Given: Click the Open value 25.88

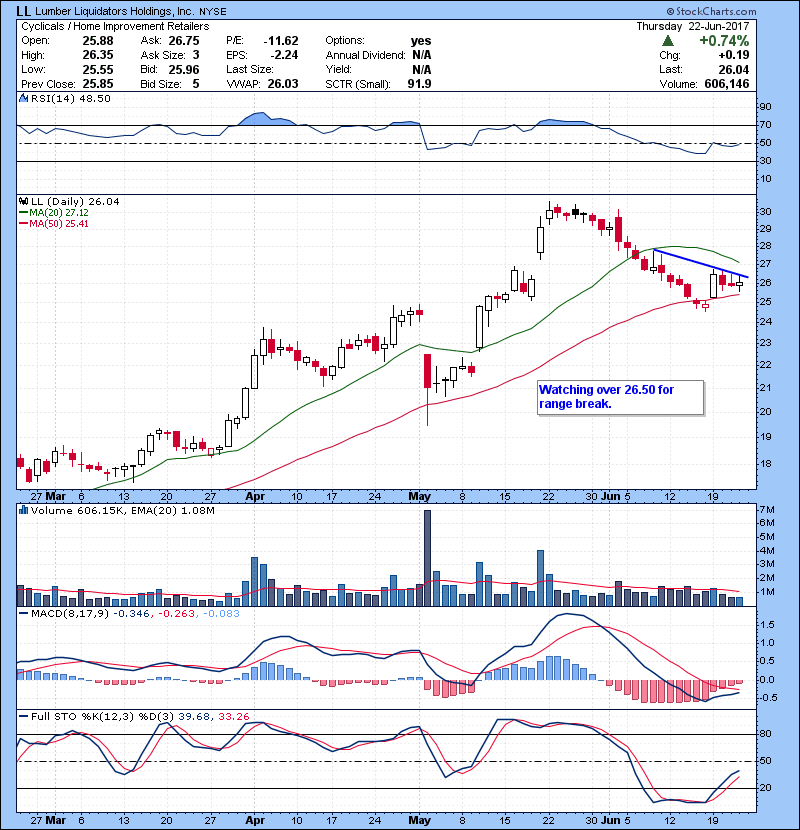Looking at the screenshot, I should coord(97,40).
